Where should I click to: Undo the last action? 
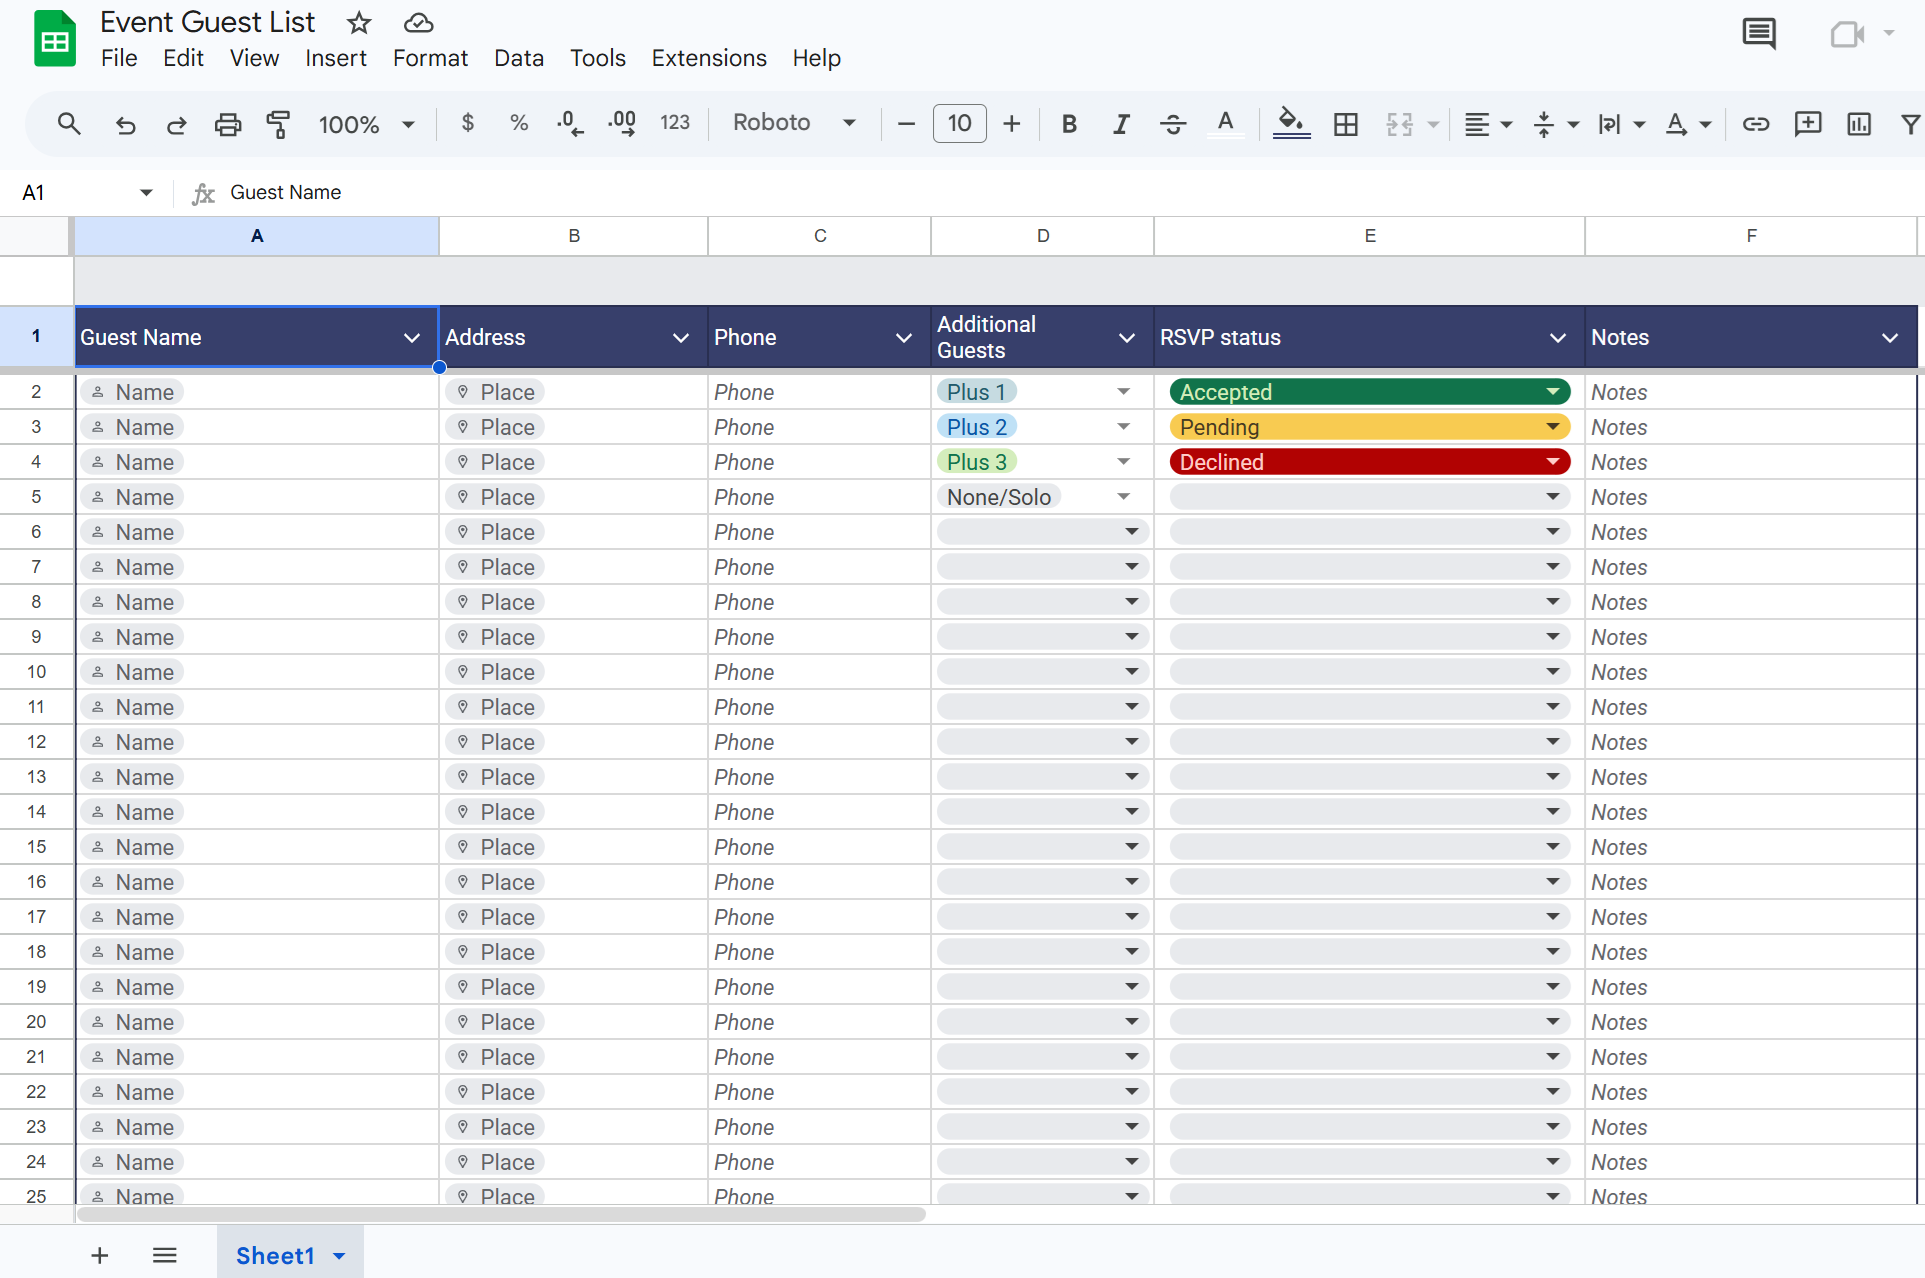pyautogui.click(x=125, y=124)
